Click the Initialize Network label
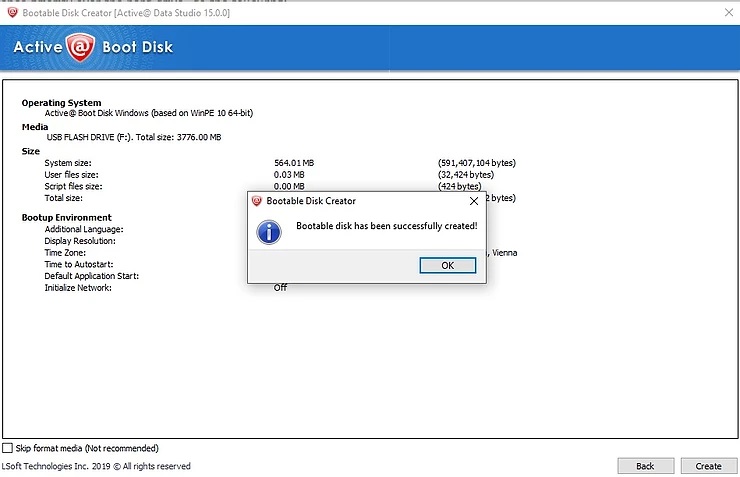This screenshot has height=477, width=740. click(x=78, y=288)
